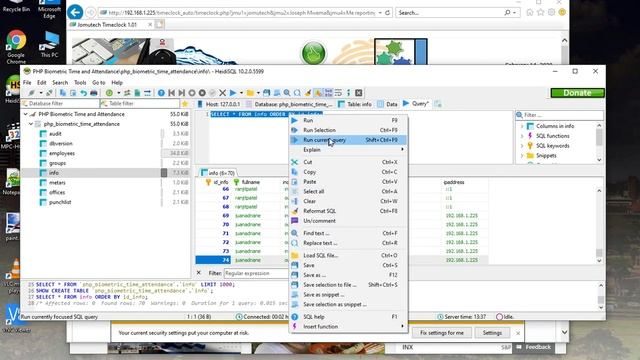Image resolution: width=640 pixels, height=360 pixels.
Task: Click the Database filter input field
Action: point(60,104)
